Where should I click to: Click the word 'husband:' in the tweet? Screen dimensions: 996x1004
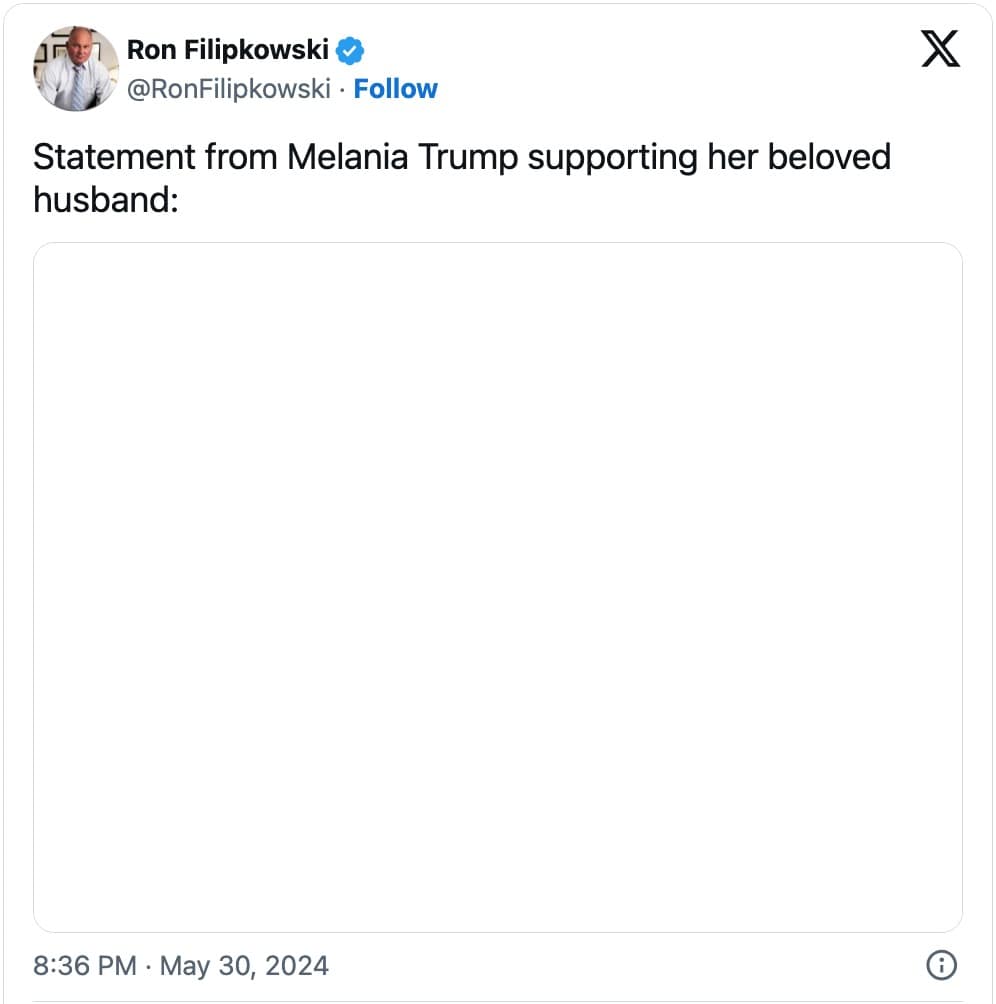[x=105, y=199]
